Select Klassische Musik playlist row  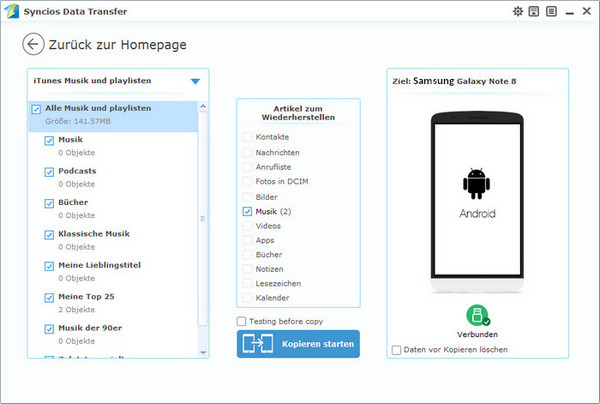pos(113,240)
